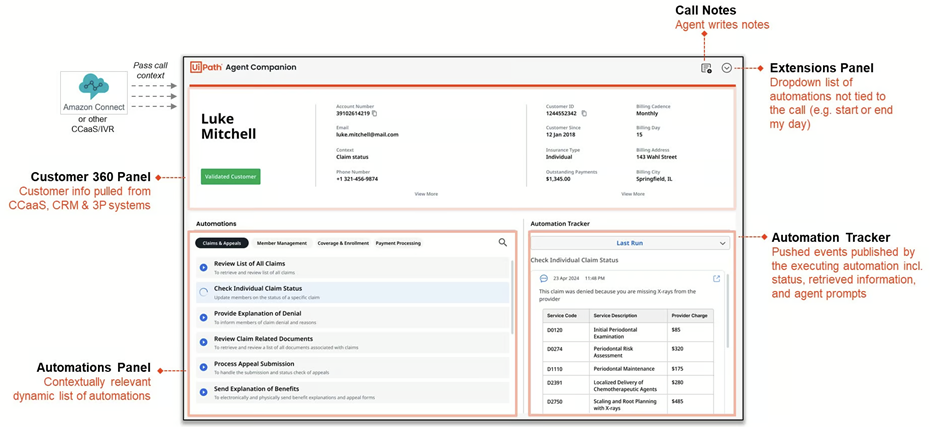The height and width of the screenshot is (427, 930).
Task: Run Process Appeal Submission automation
Action: [203, 367]
